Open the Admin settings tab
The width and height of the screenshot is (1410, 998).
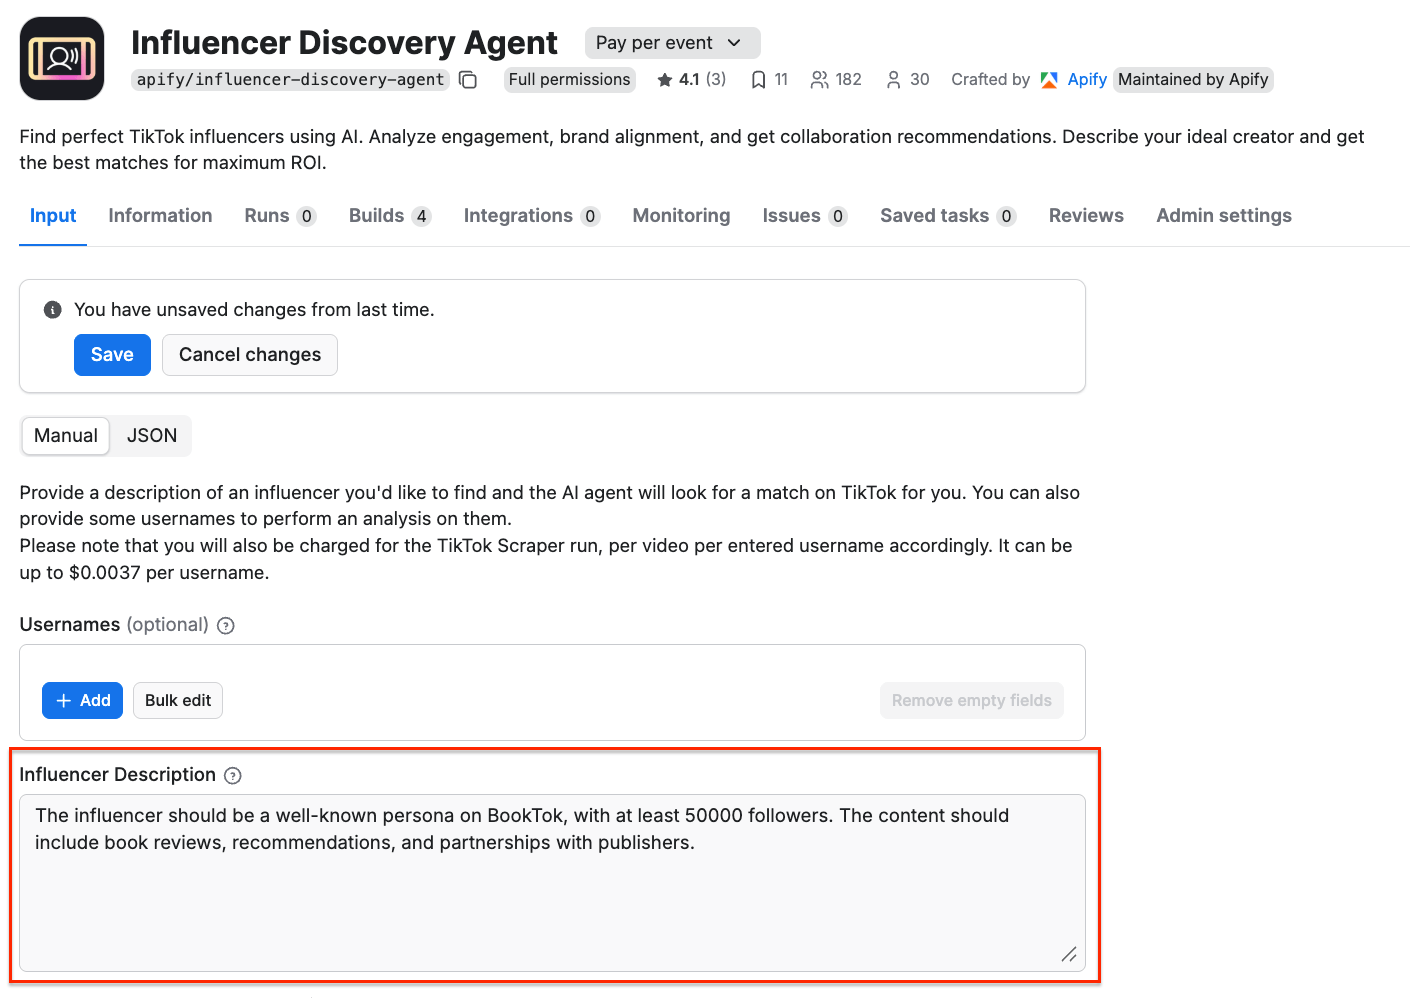tap(1224, 215)
